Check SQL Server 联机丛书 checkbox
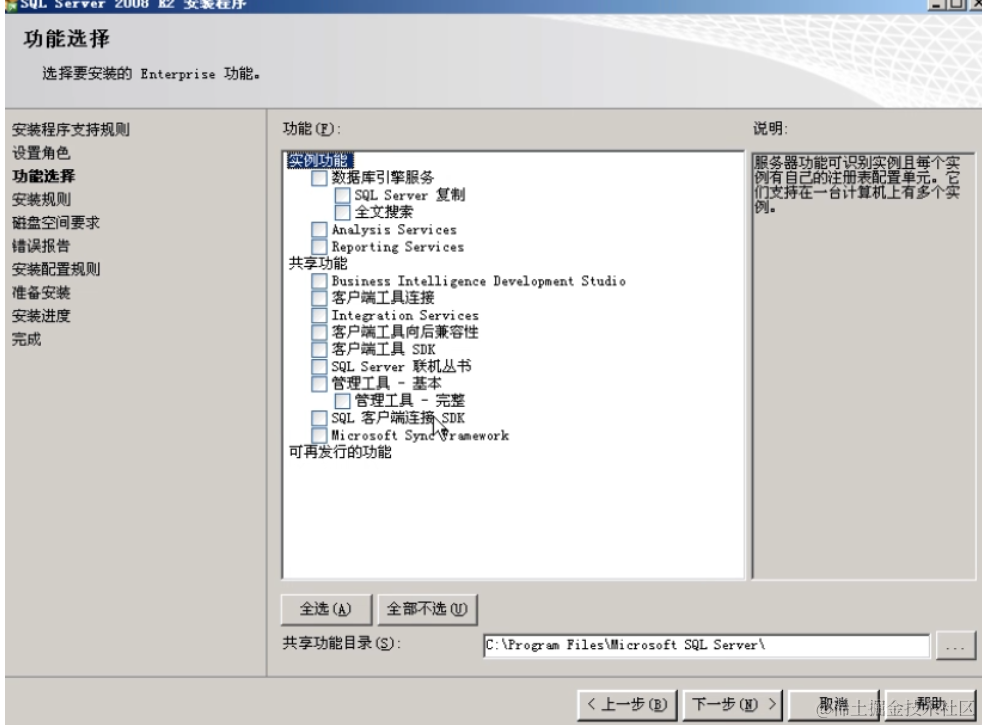The height and width of the screenshot is (725, 982). tap(319, 366)
